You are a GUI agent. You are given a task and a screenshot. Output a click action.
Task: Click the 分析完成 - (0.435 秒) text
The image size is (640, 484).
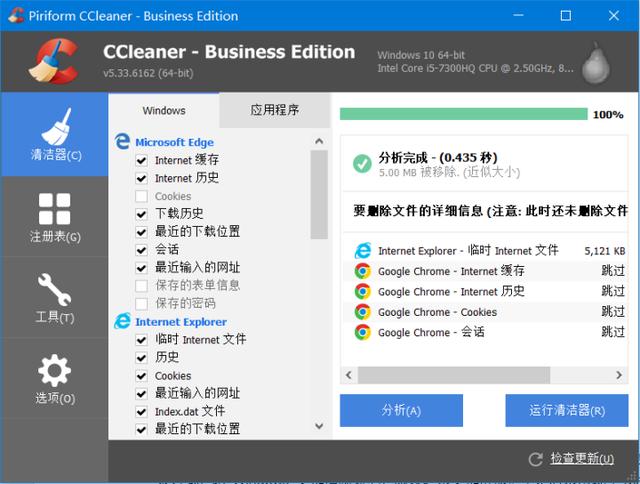click(438, 158)
